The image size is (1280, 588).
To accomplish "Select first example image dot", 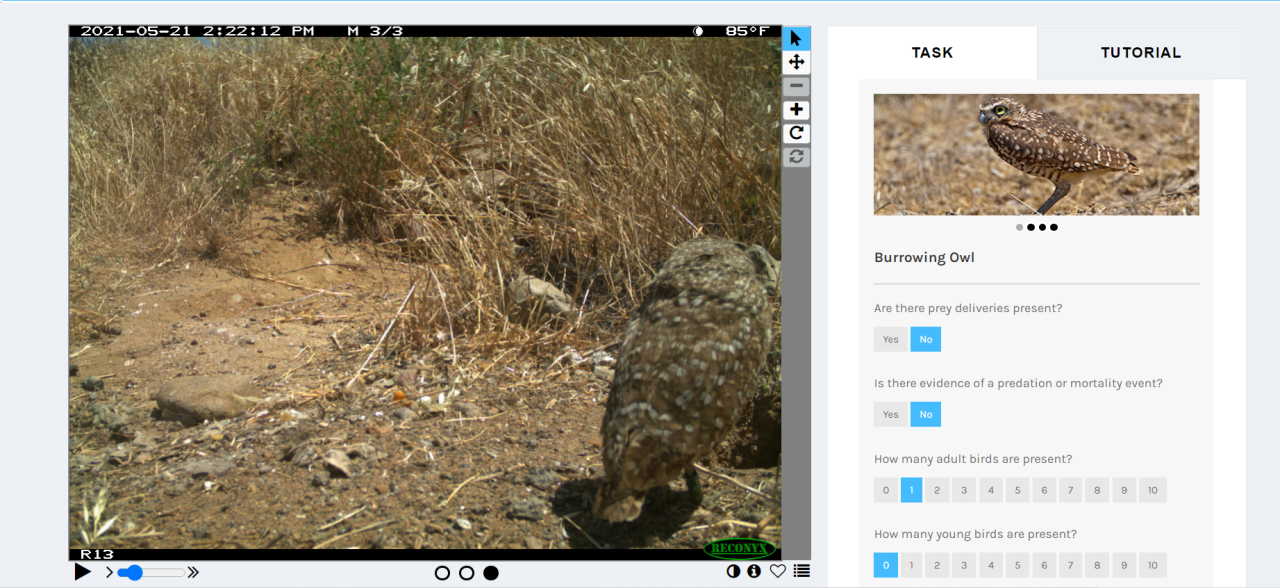I will [x=1019, y=227].
